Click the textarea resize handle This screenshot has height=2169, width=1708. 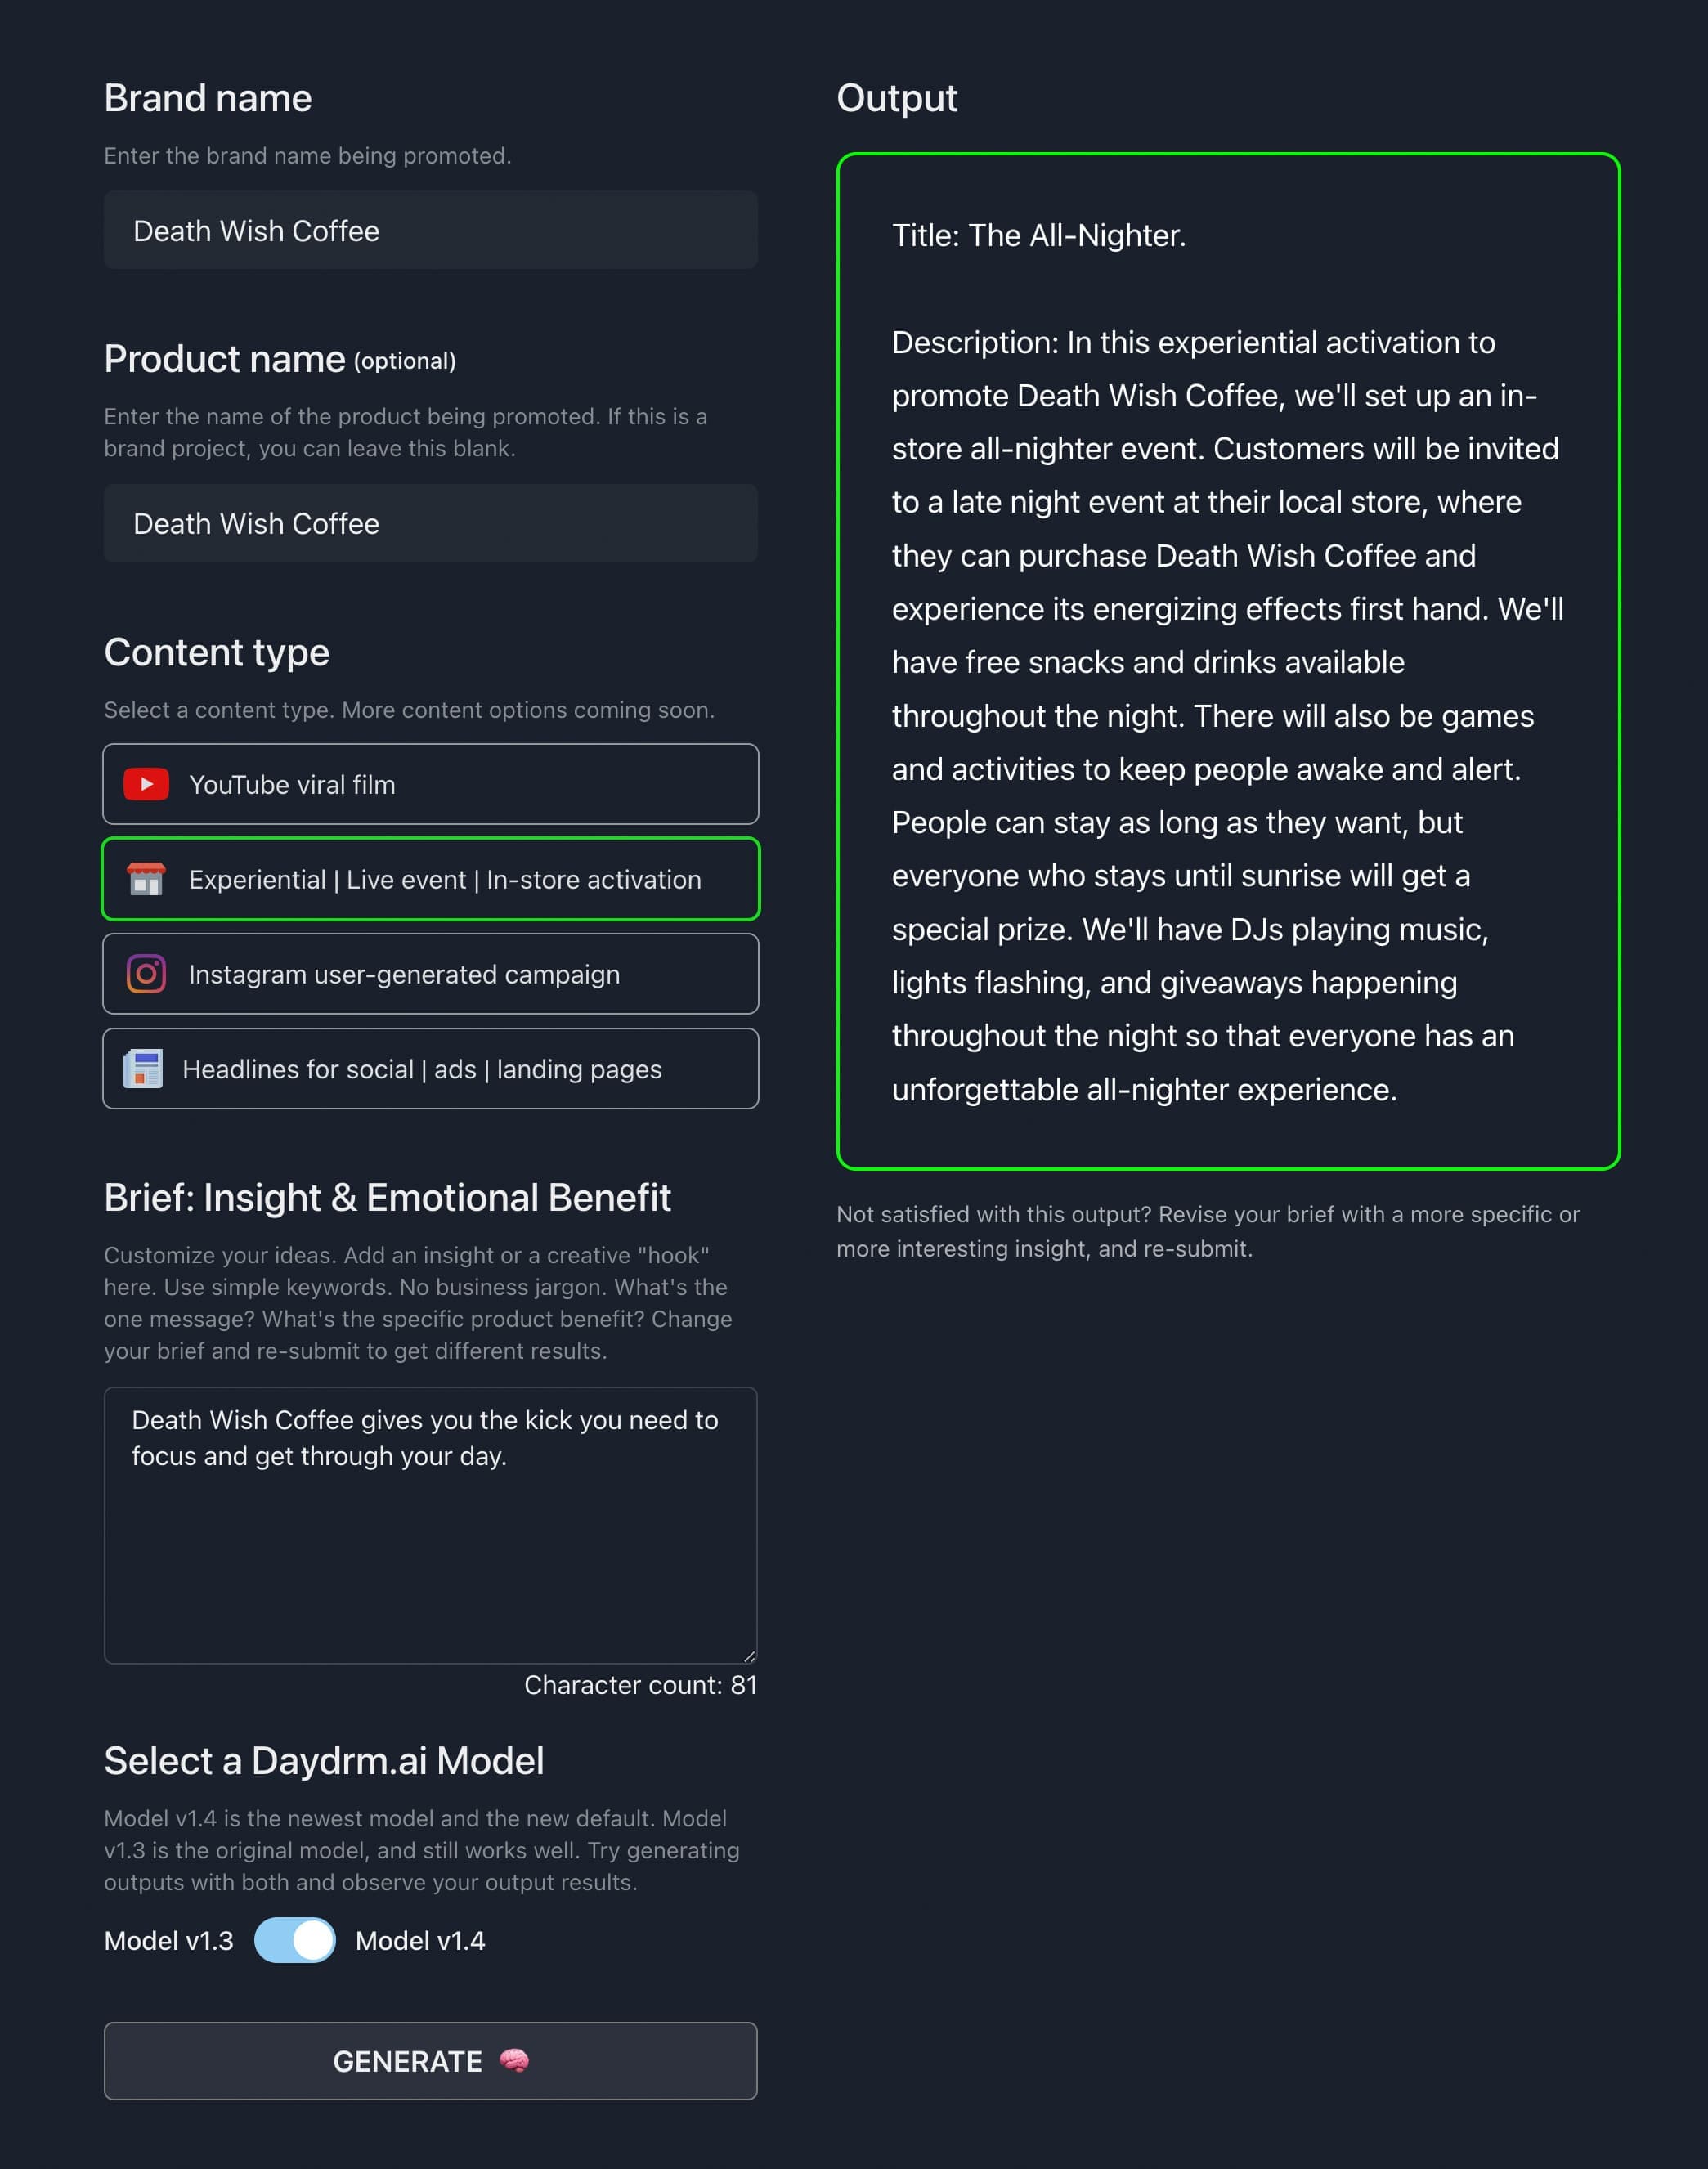click(x=750, y=1655)
